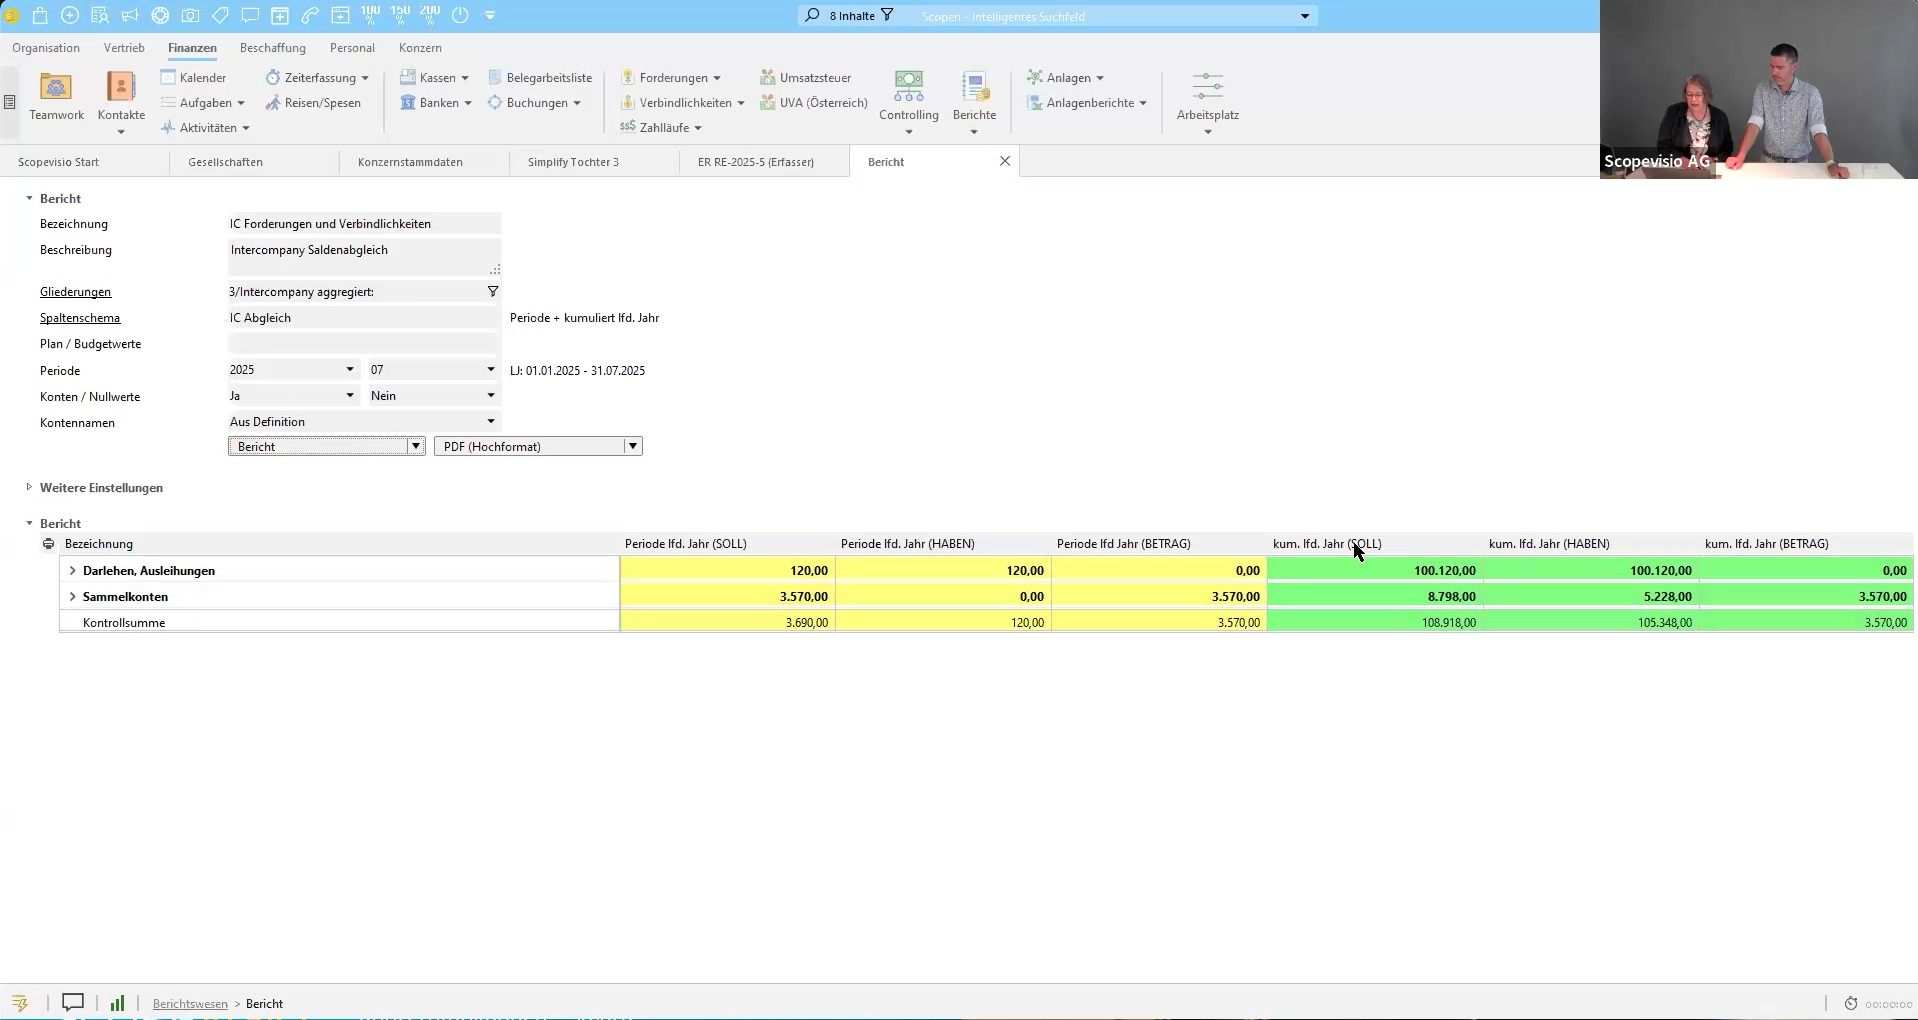
Task: Click the kum. lfd. Jahr (HABEN) column header
Action: (1549, 544)
